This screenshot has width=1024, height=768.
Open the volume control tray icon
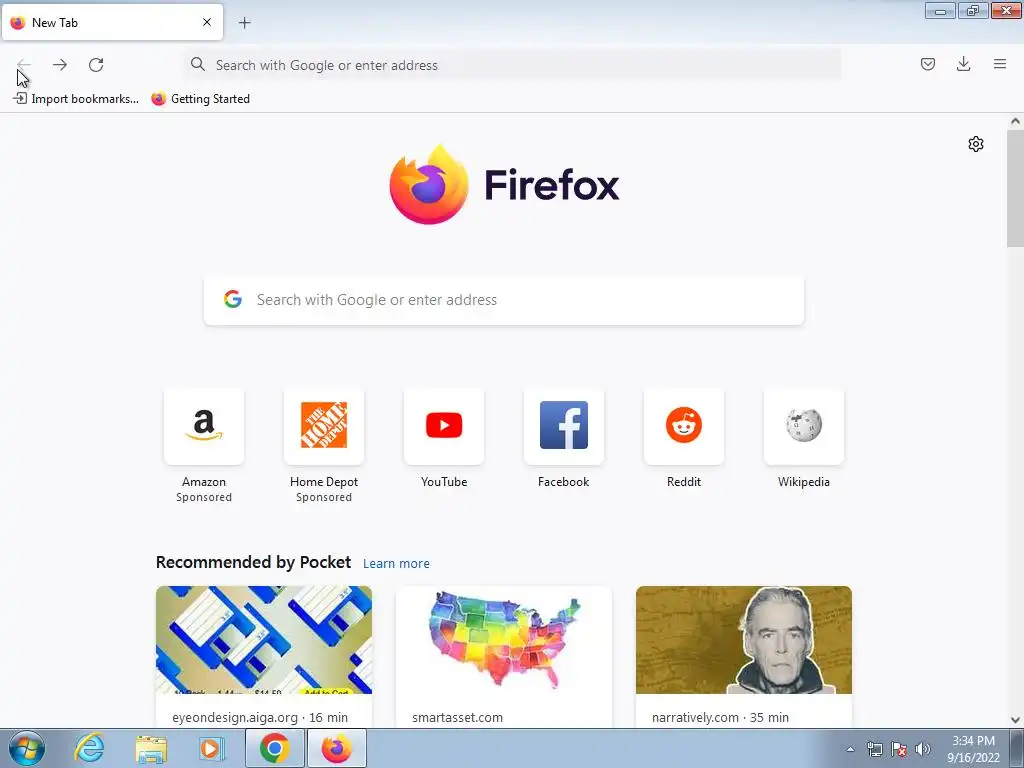pyautogui.click(x=922, y=749)
